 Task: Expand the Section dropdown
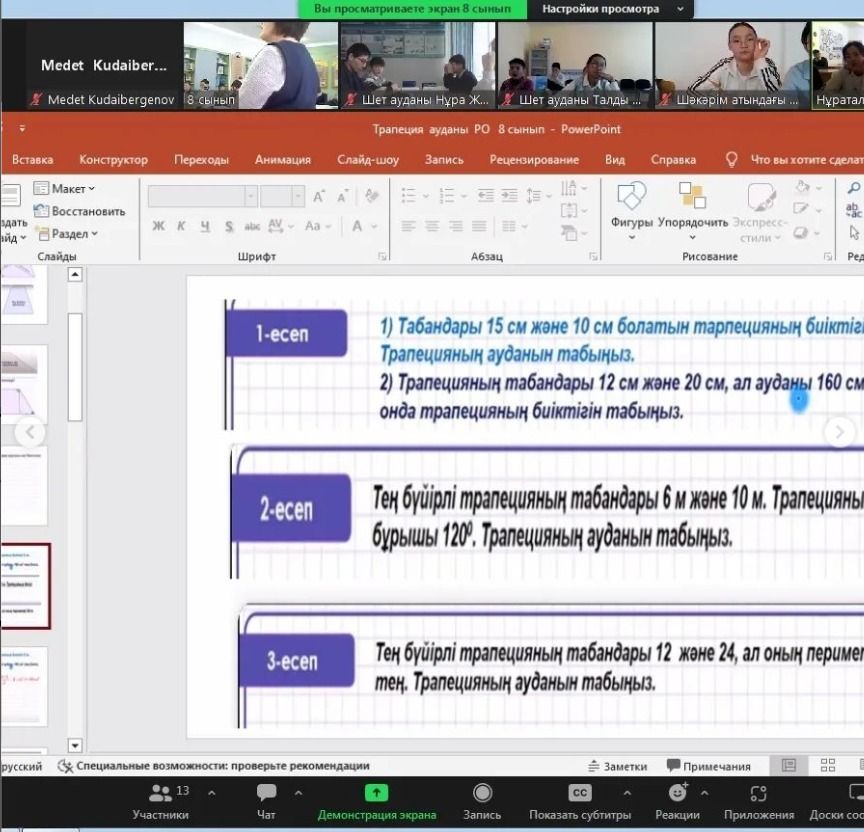click(66, 234)
